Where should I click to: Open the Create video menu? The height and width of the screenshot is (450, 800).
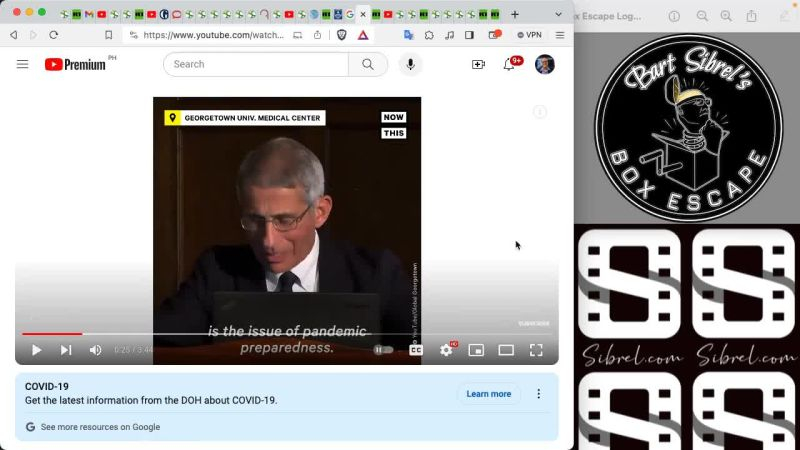coord(478,64)
